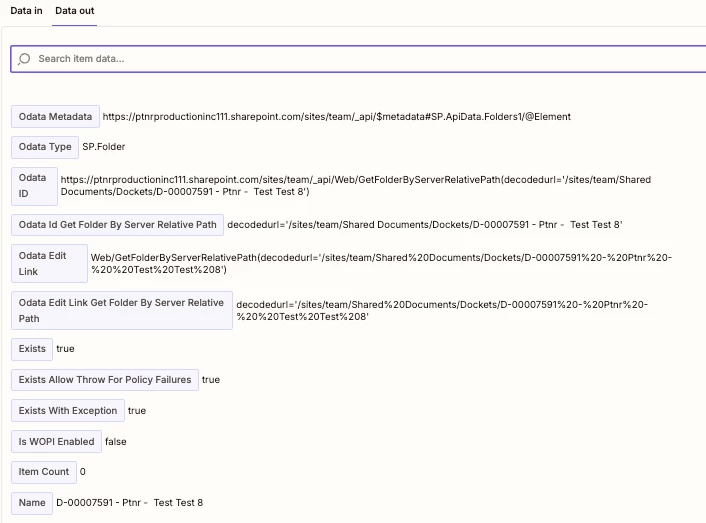Select Odata Edit Link Get Folder By Server Relative Path label
Screen dimensions: 706x523
pyautogui.click(x=122, y=311)
